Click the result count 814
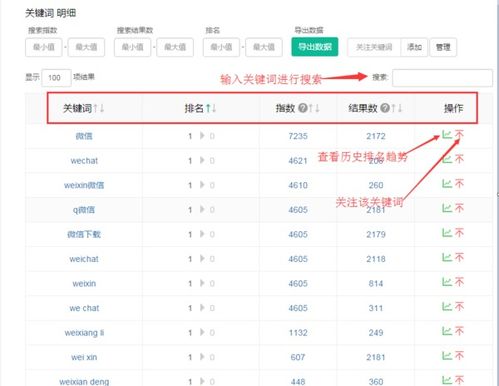The width and height of the screenshot is (499, 386). pyautogui.click(x=376, y=283)
